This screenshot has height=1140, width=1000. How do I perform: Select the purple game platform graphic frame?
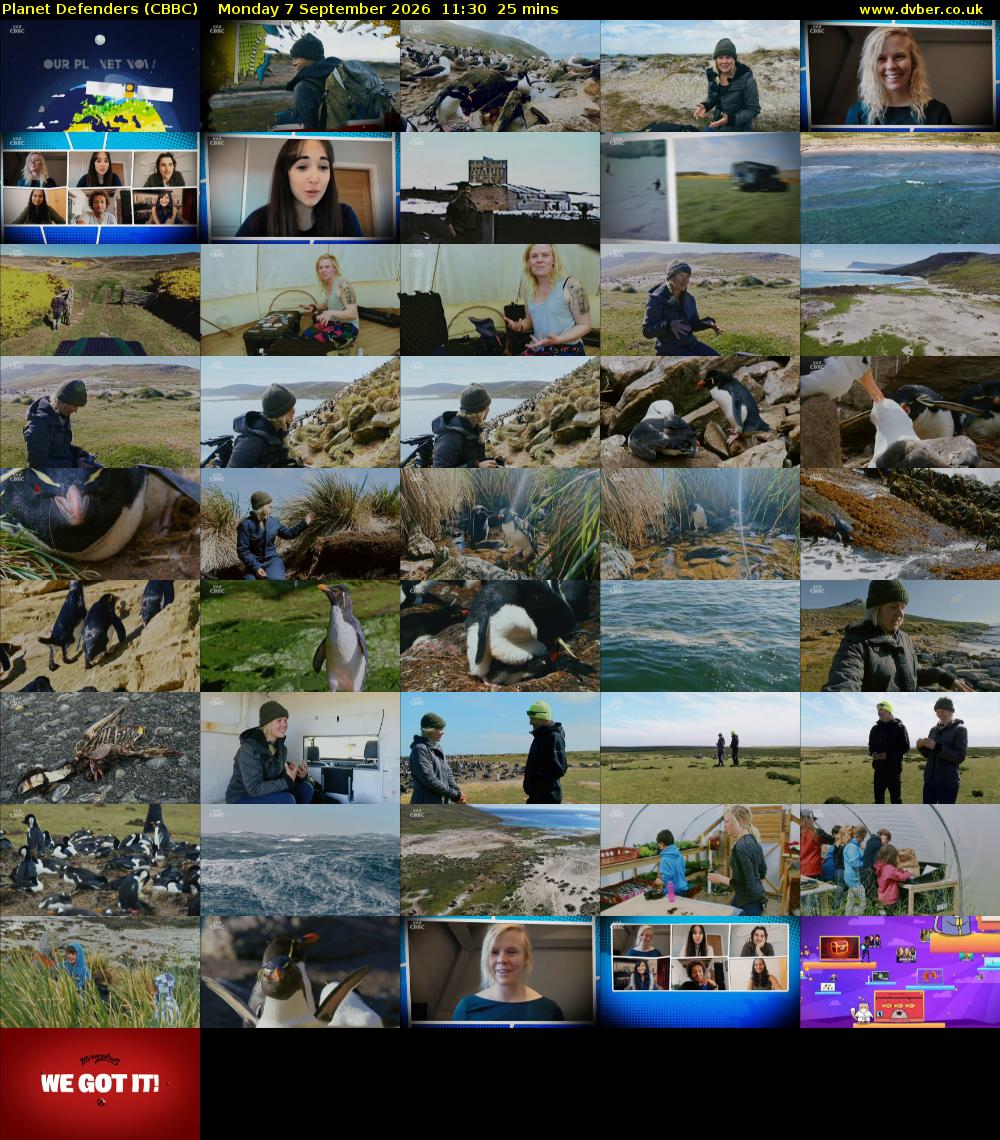pyautogui.click(x=900, y=971)
